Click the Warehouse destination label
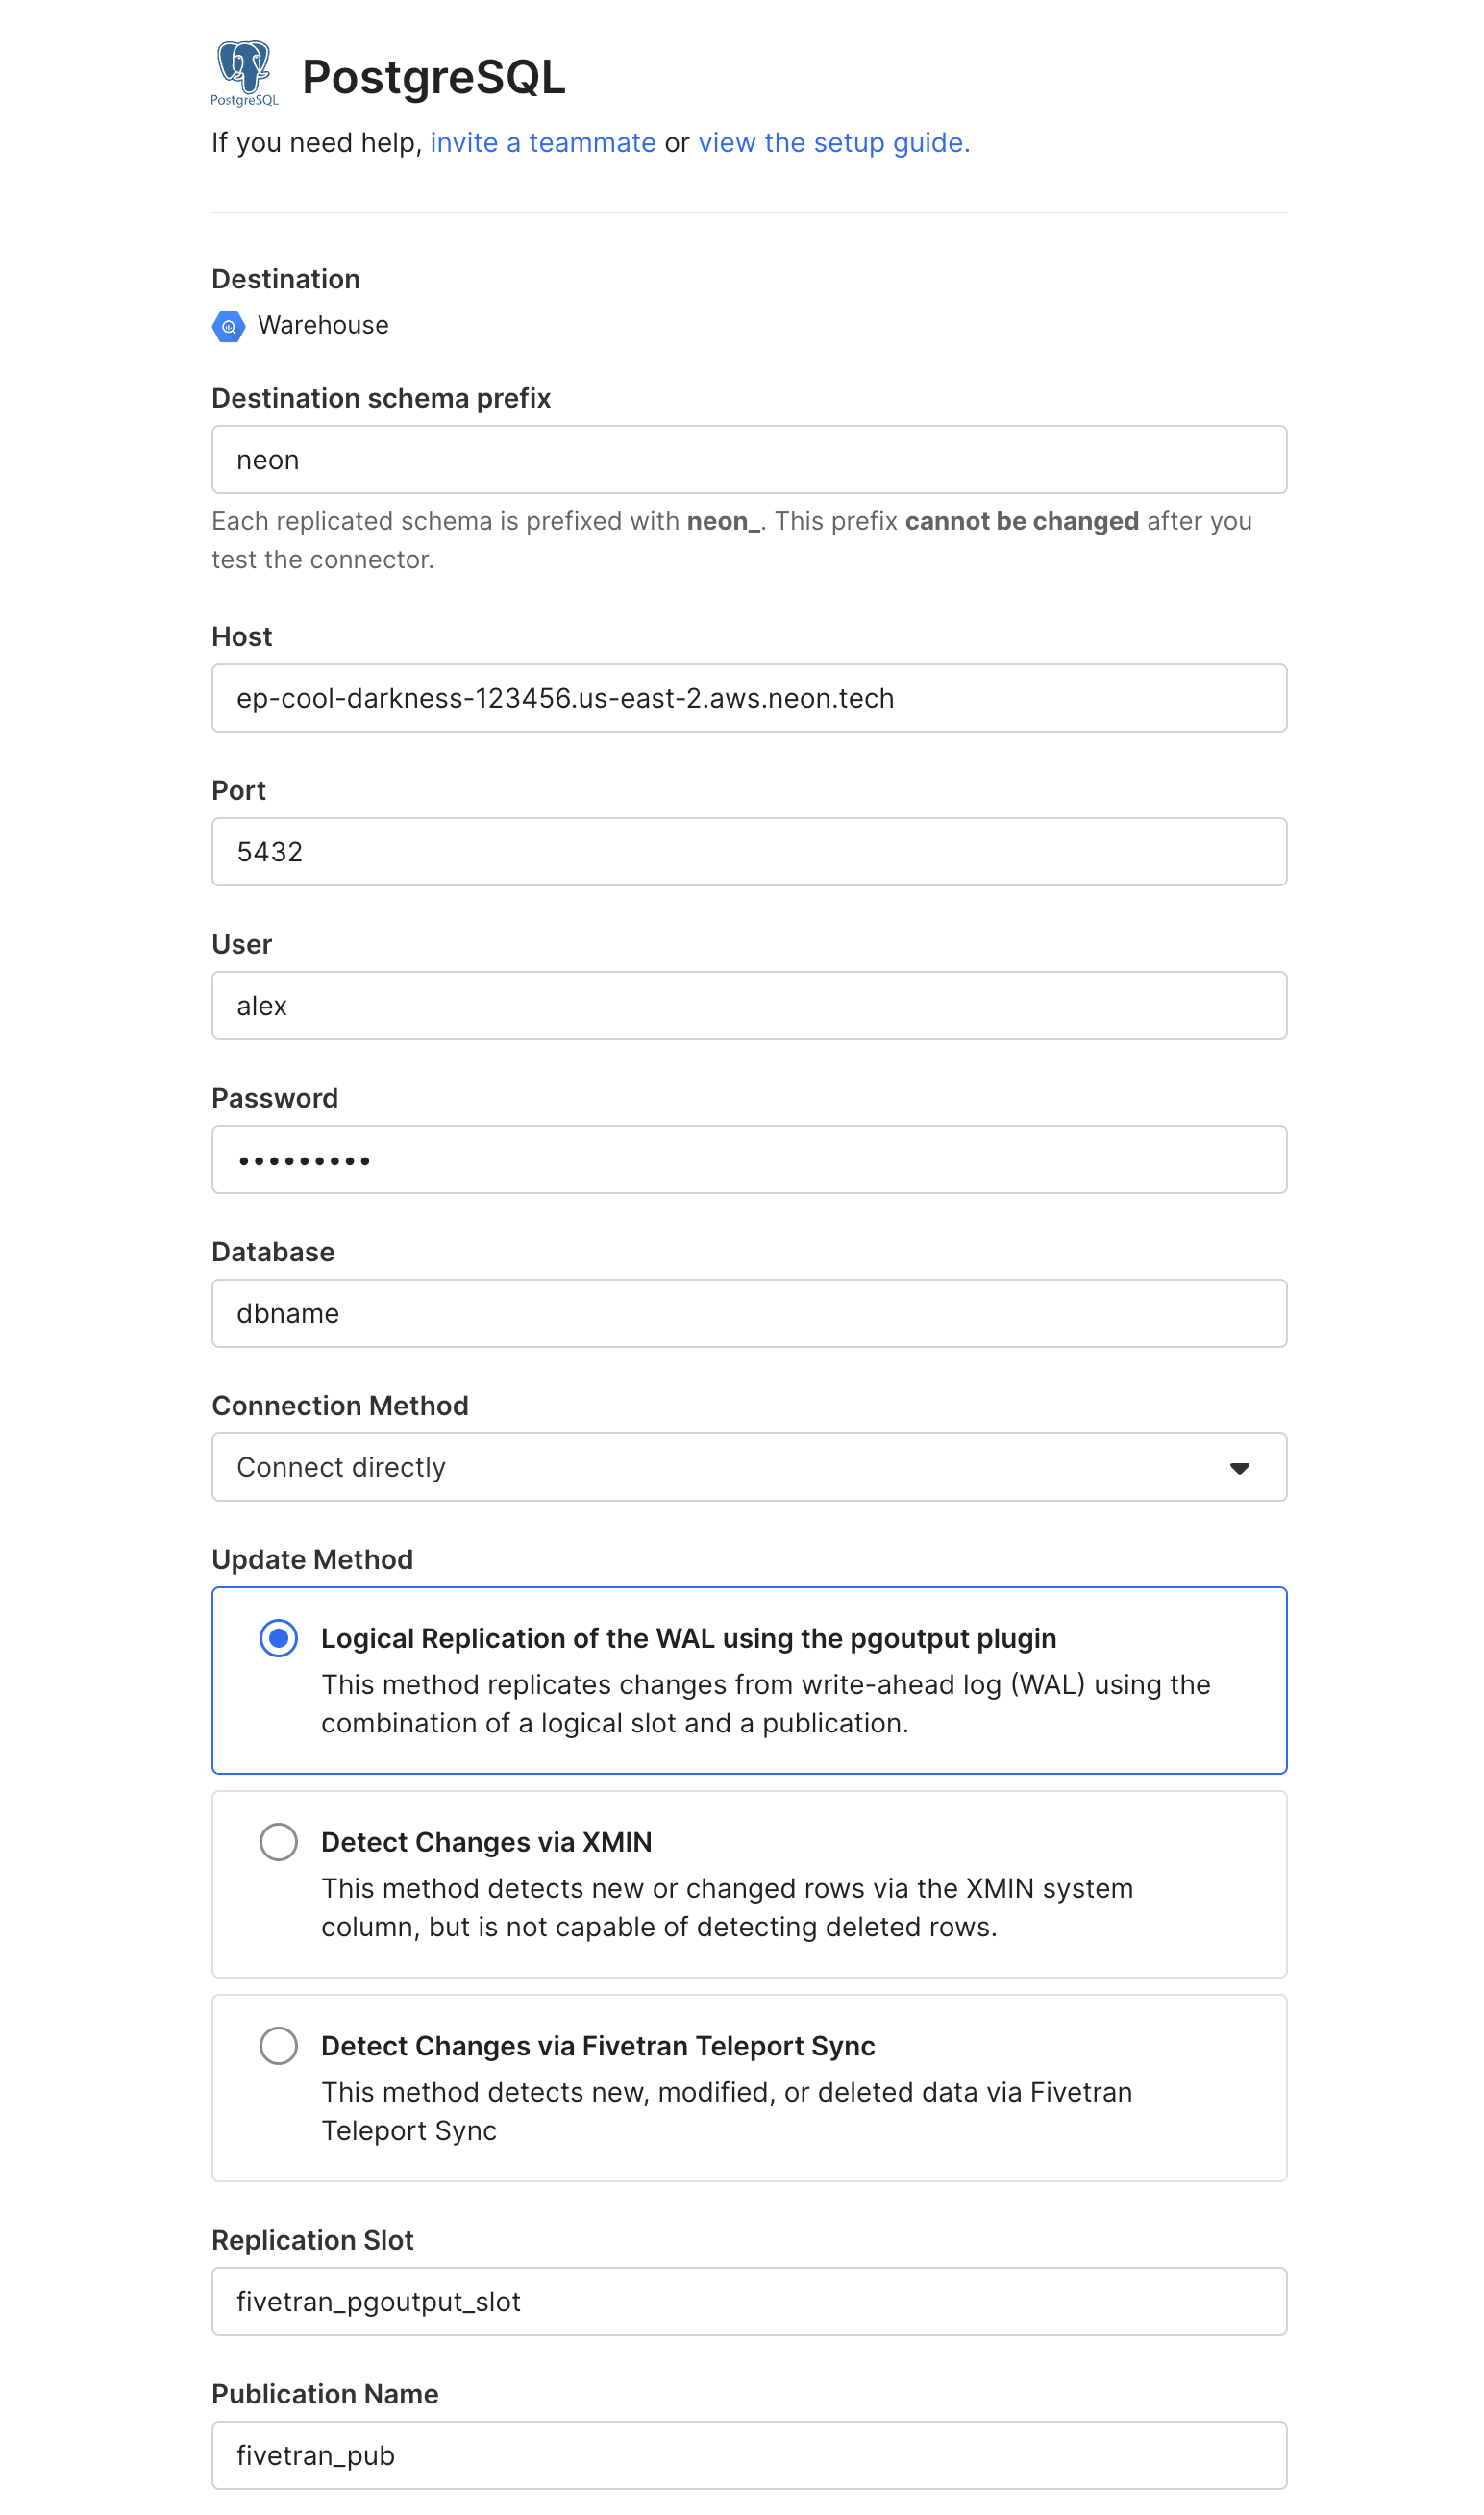Viewport: 1484px width, 2515px height. pyautogui.click(x=323, y=326)
